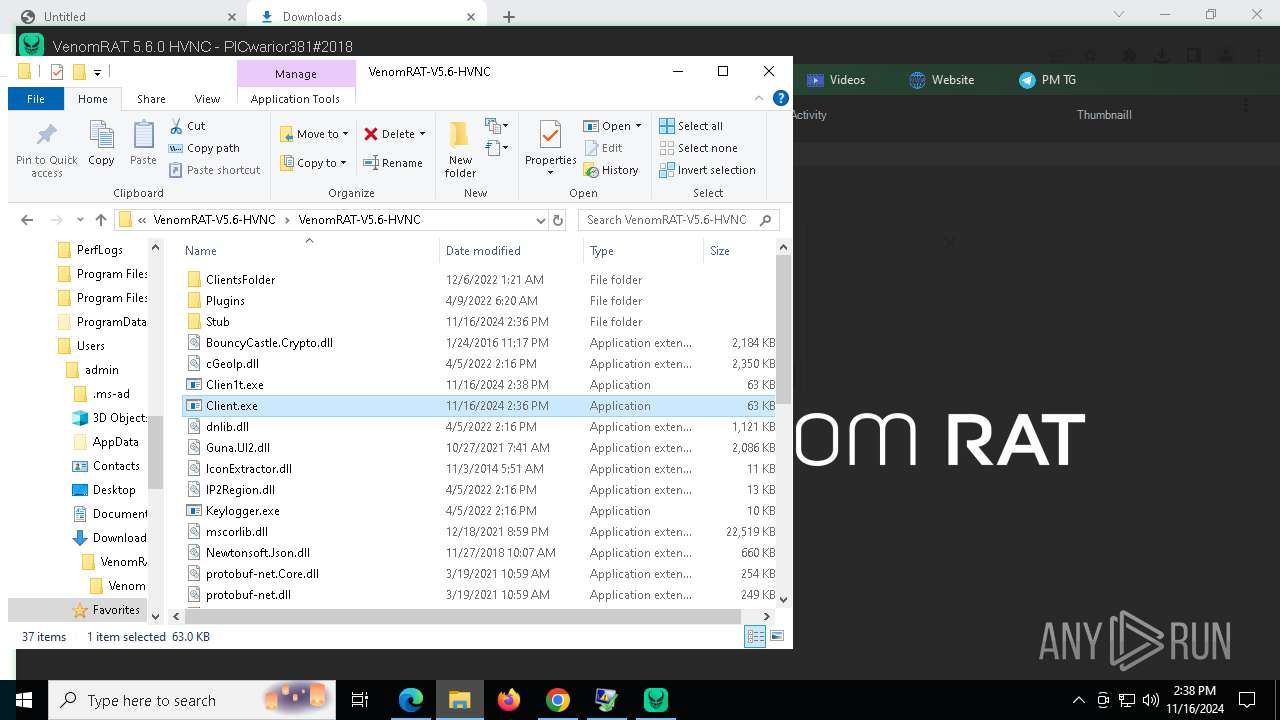Click the file list horizontal scrollbar
1280x720 pixels.
[x=464, y=616]
